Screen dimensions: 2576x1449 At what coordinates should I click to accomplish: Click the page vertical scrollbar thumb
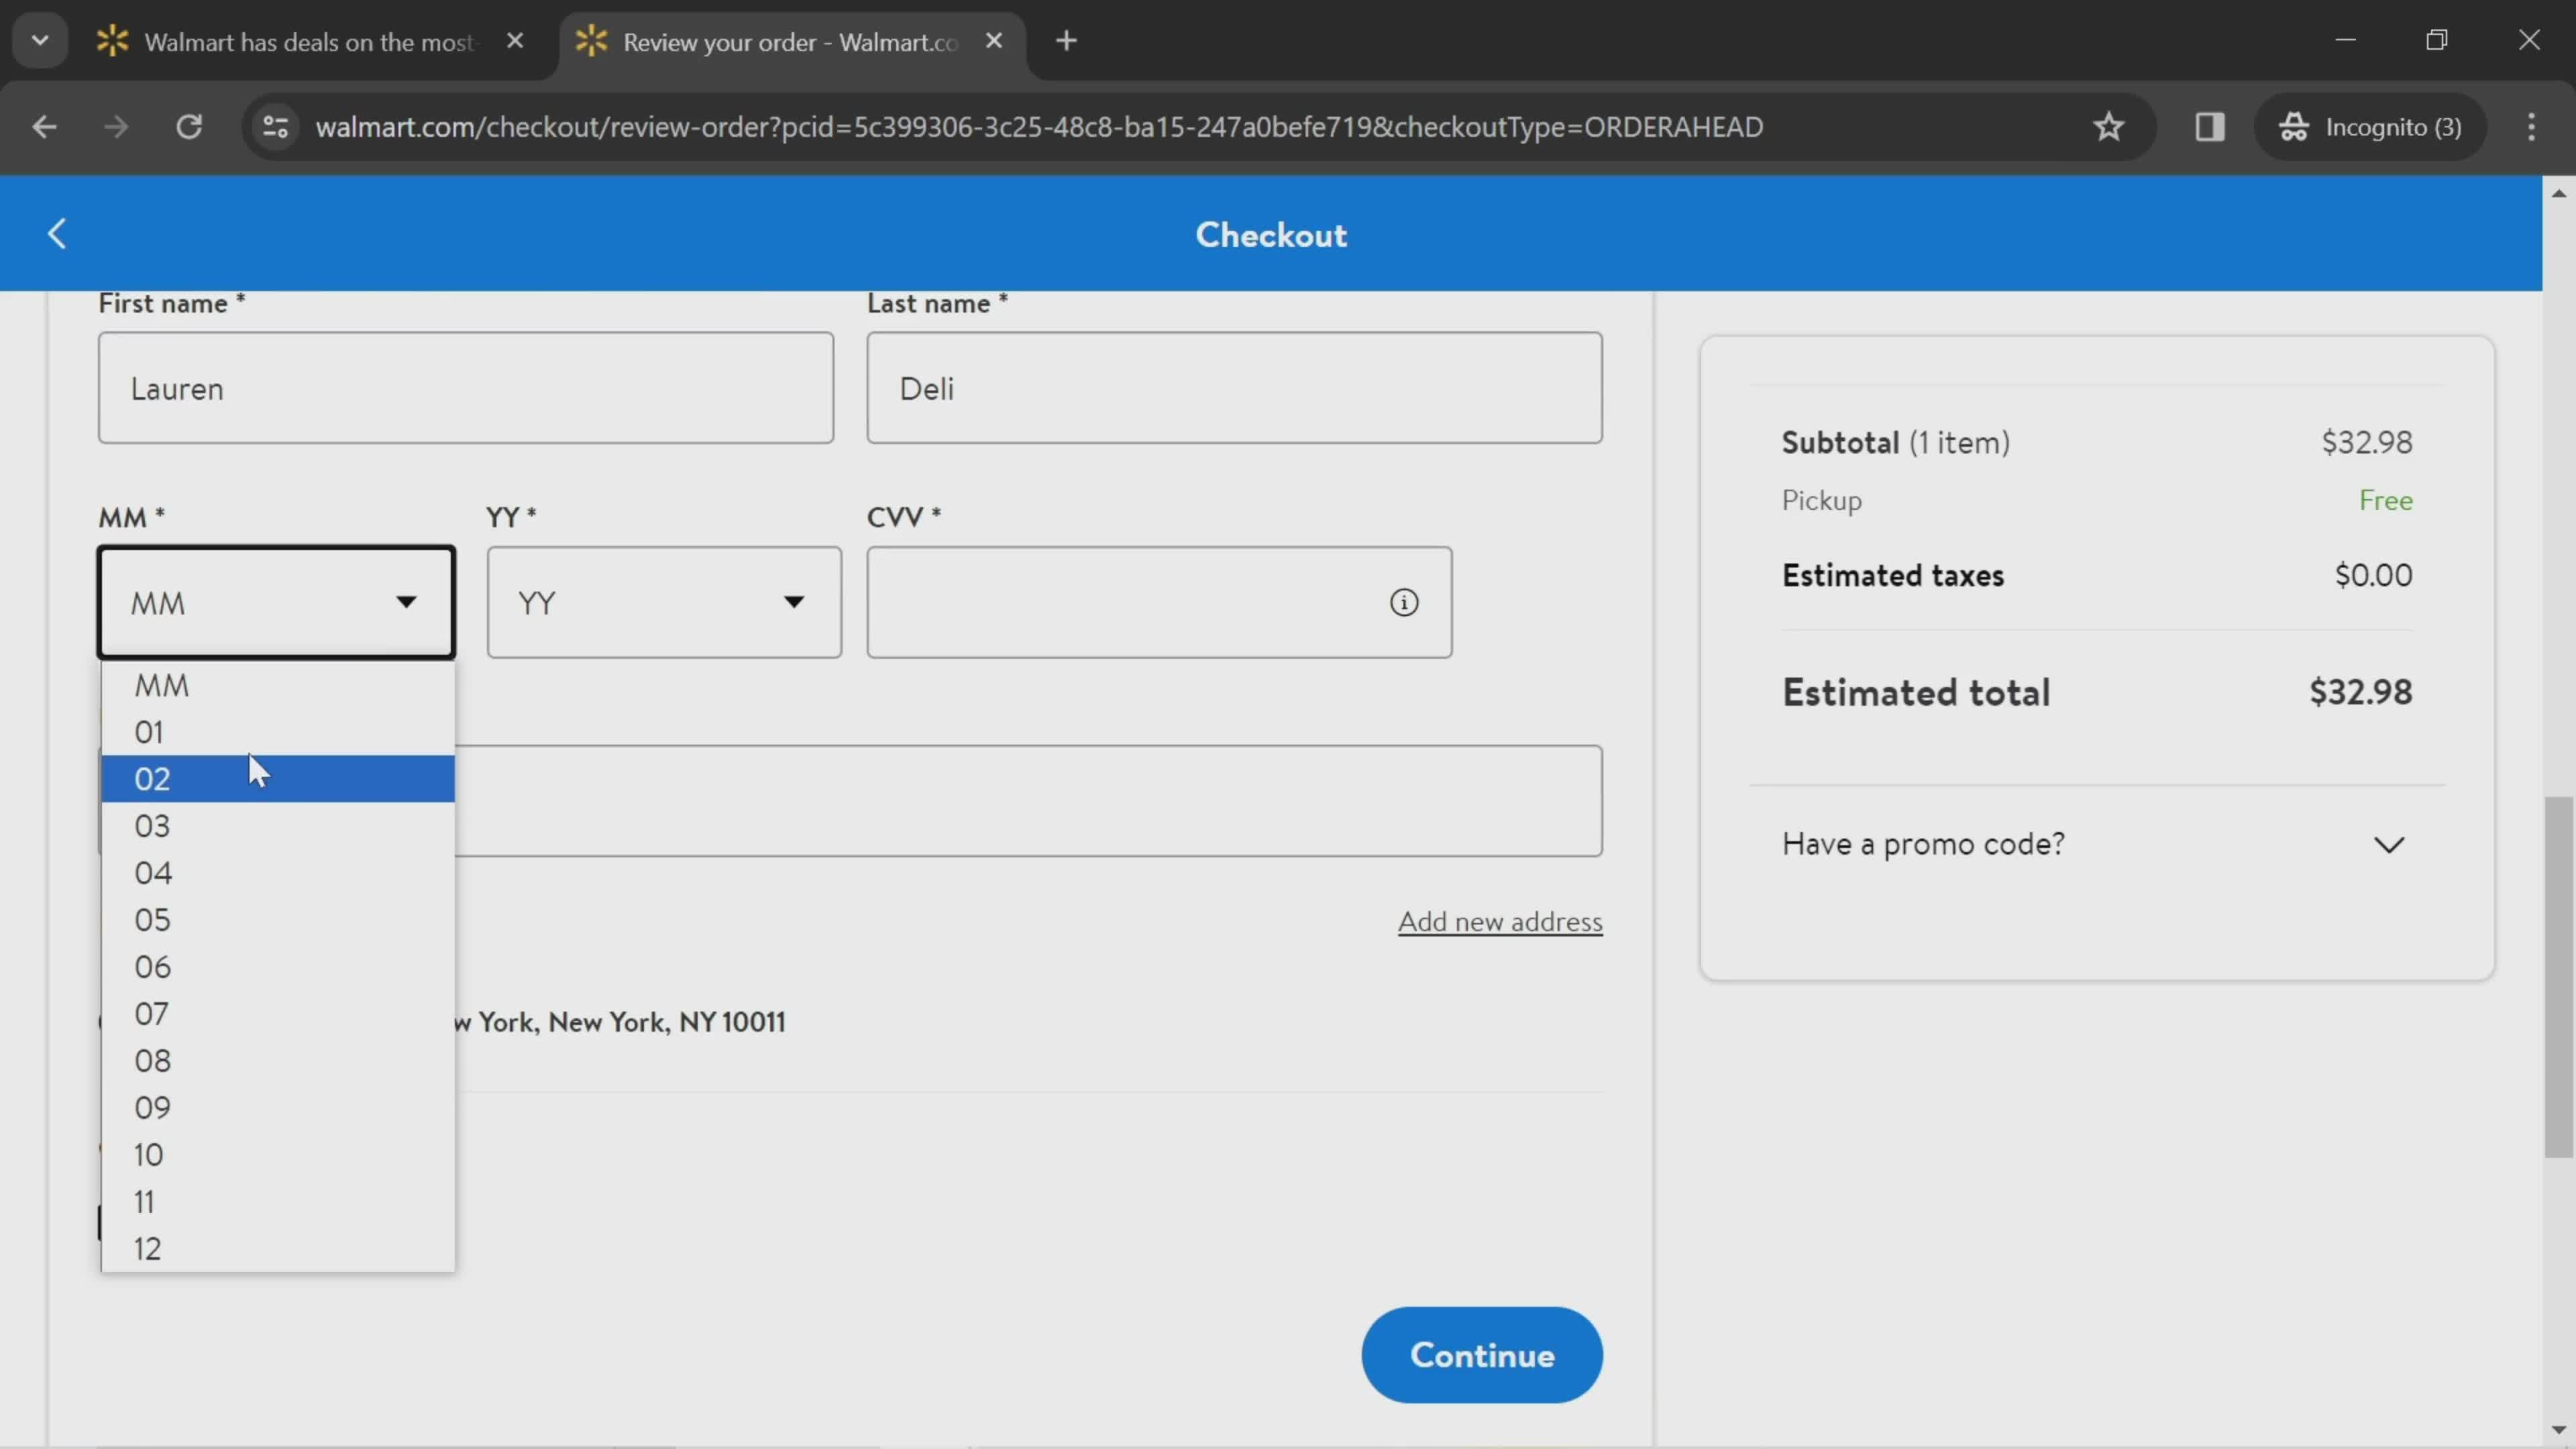tap(2559, 977)
